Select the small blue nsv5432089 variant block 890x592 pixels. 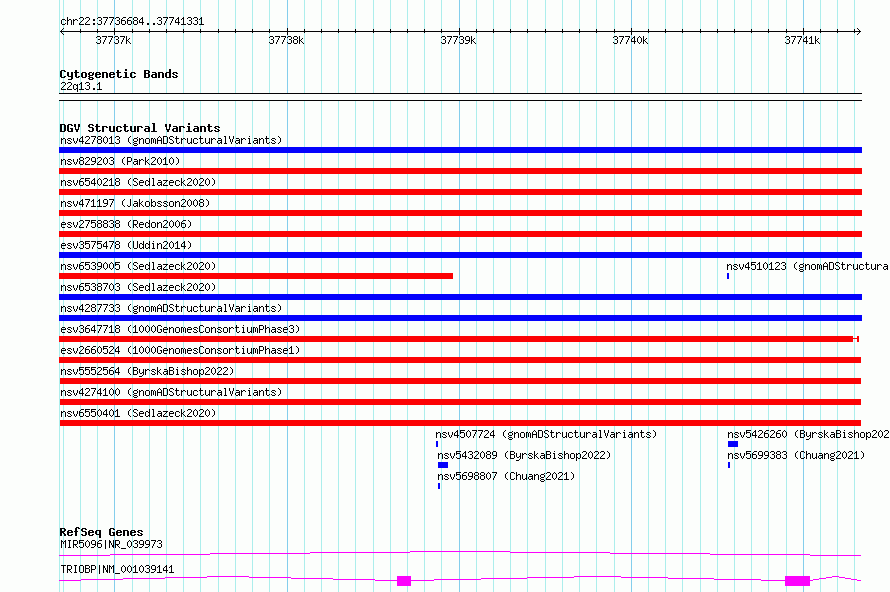[x=443, y=465]
